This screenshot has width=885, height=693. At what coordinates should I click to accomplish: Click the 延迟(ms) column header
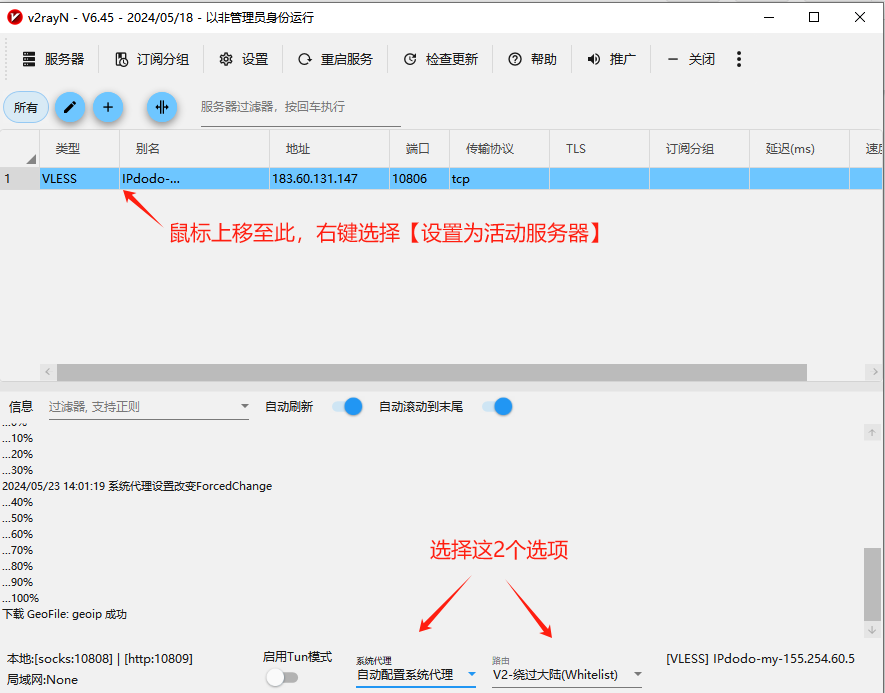pyautogui.click(x=799, y=149)
